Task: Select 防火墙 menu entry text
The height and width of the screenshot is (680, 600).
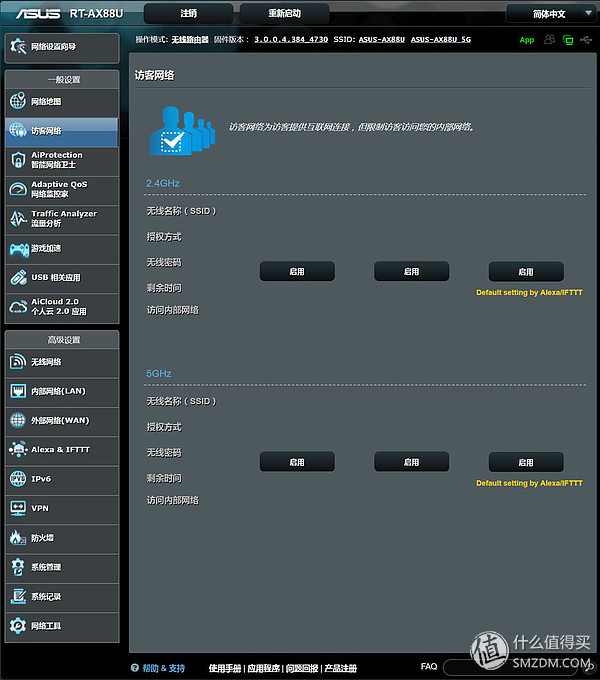Action: (42, 538)
